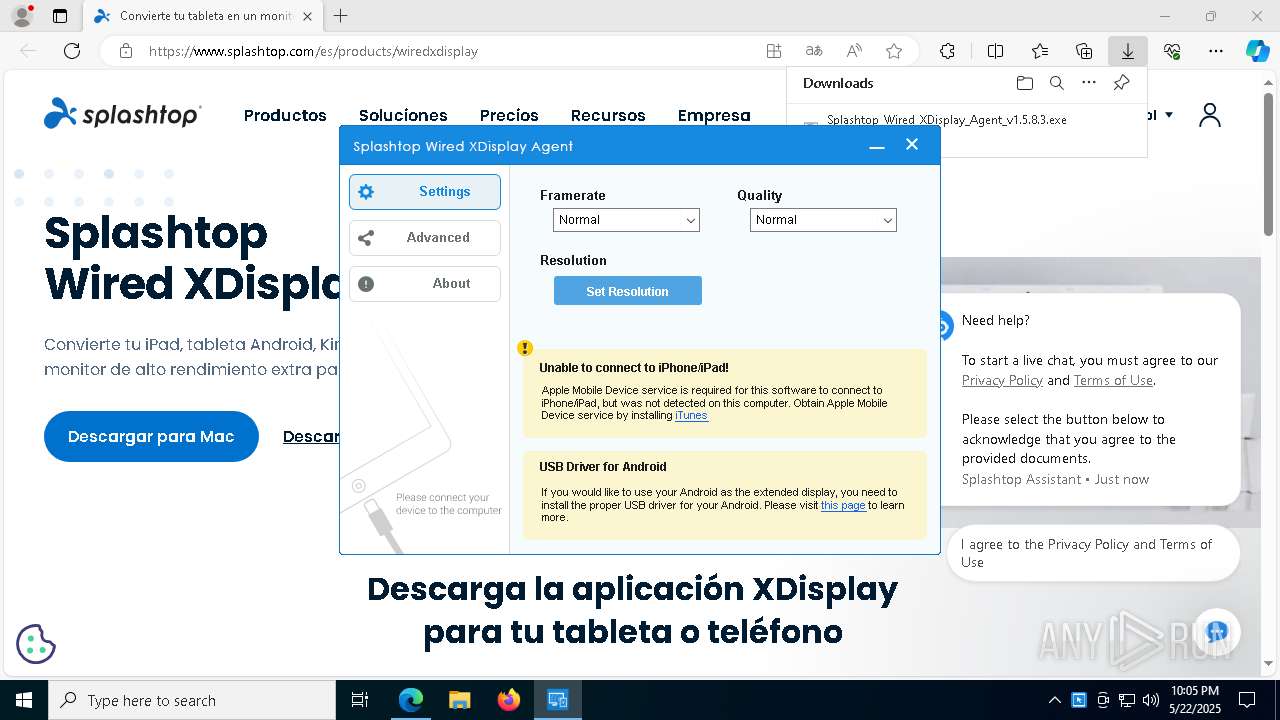Click the taskbar search box
The image size is (1280, 720).
click(192, 700)
